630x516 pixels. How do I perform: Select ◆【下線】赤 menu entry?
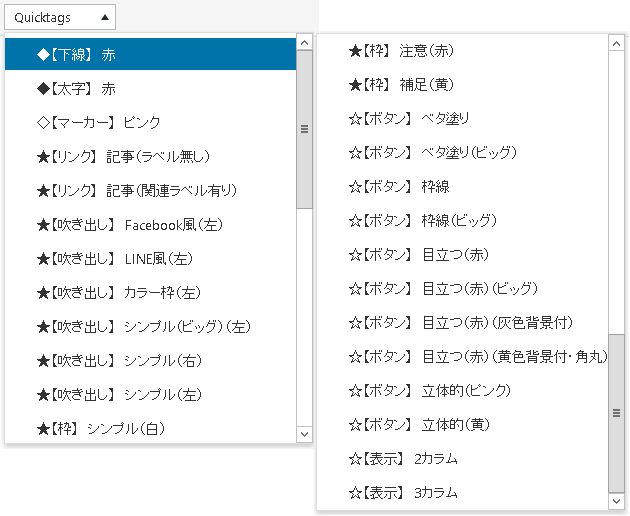point(151,54)
